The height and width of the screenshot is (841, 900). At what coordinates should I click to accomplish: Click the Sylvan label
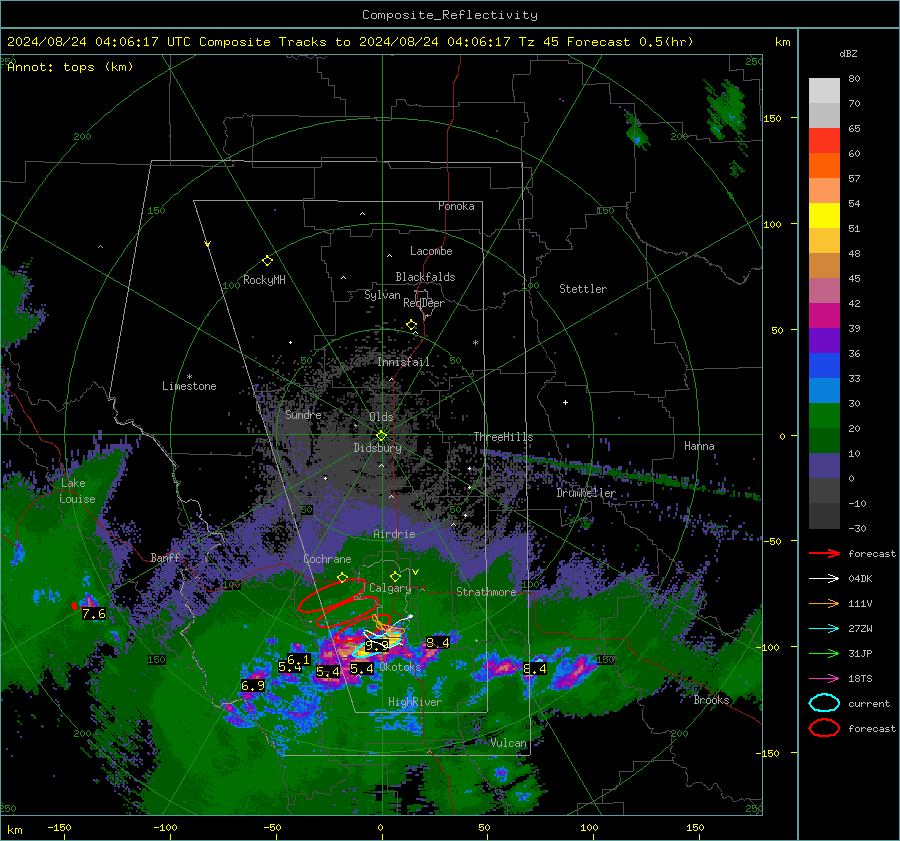(382, 295)
